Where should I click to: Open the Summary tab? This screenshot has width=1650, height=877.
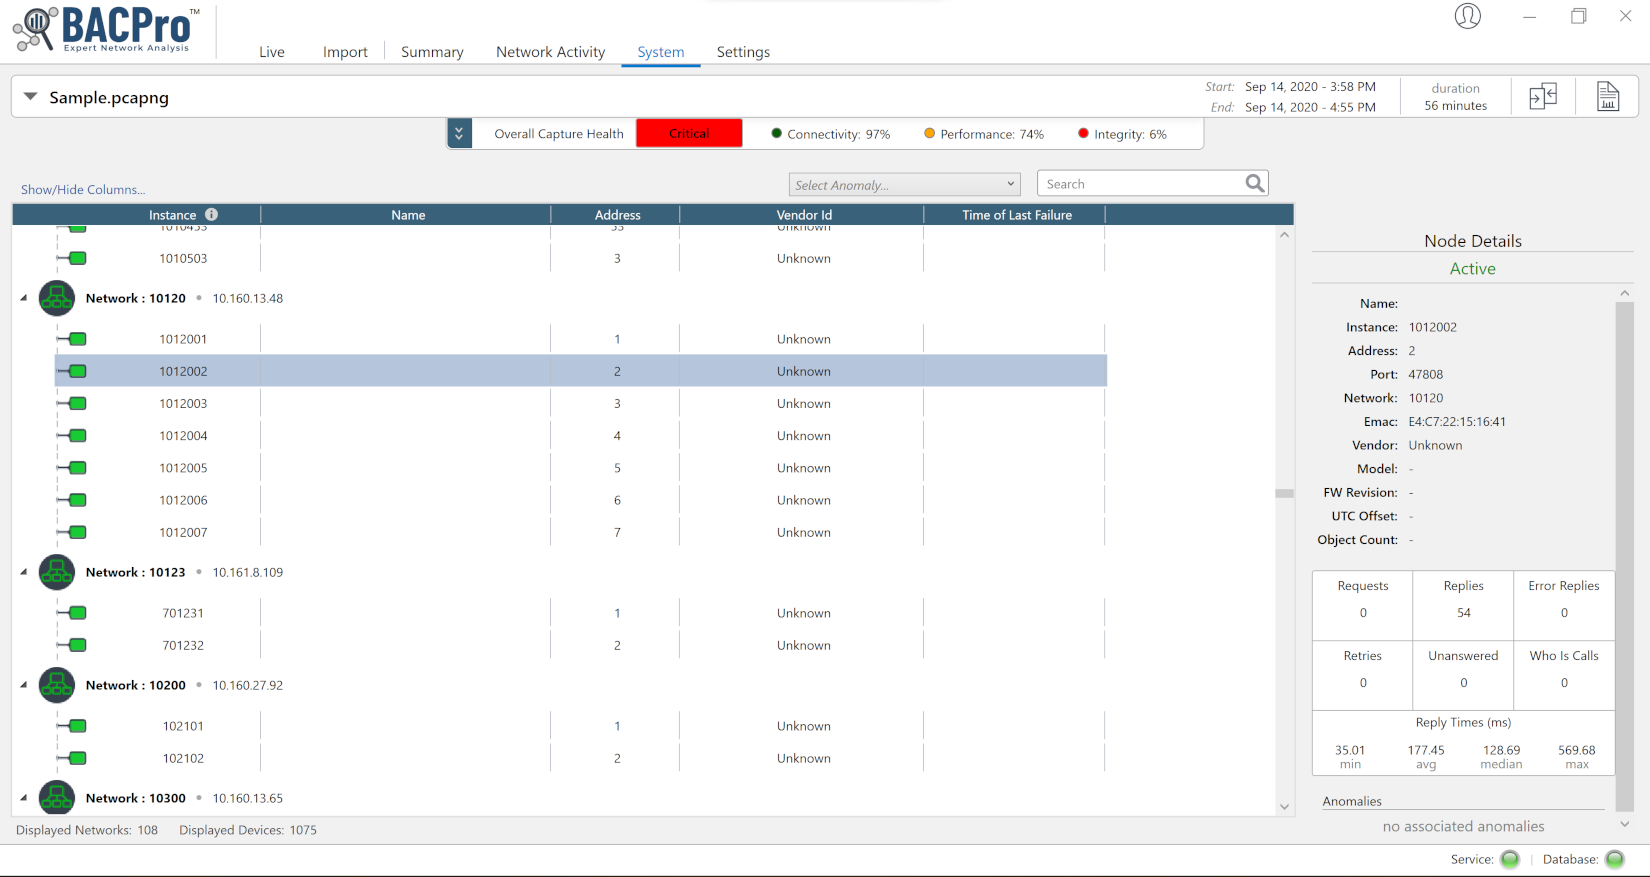(432, 52)
